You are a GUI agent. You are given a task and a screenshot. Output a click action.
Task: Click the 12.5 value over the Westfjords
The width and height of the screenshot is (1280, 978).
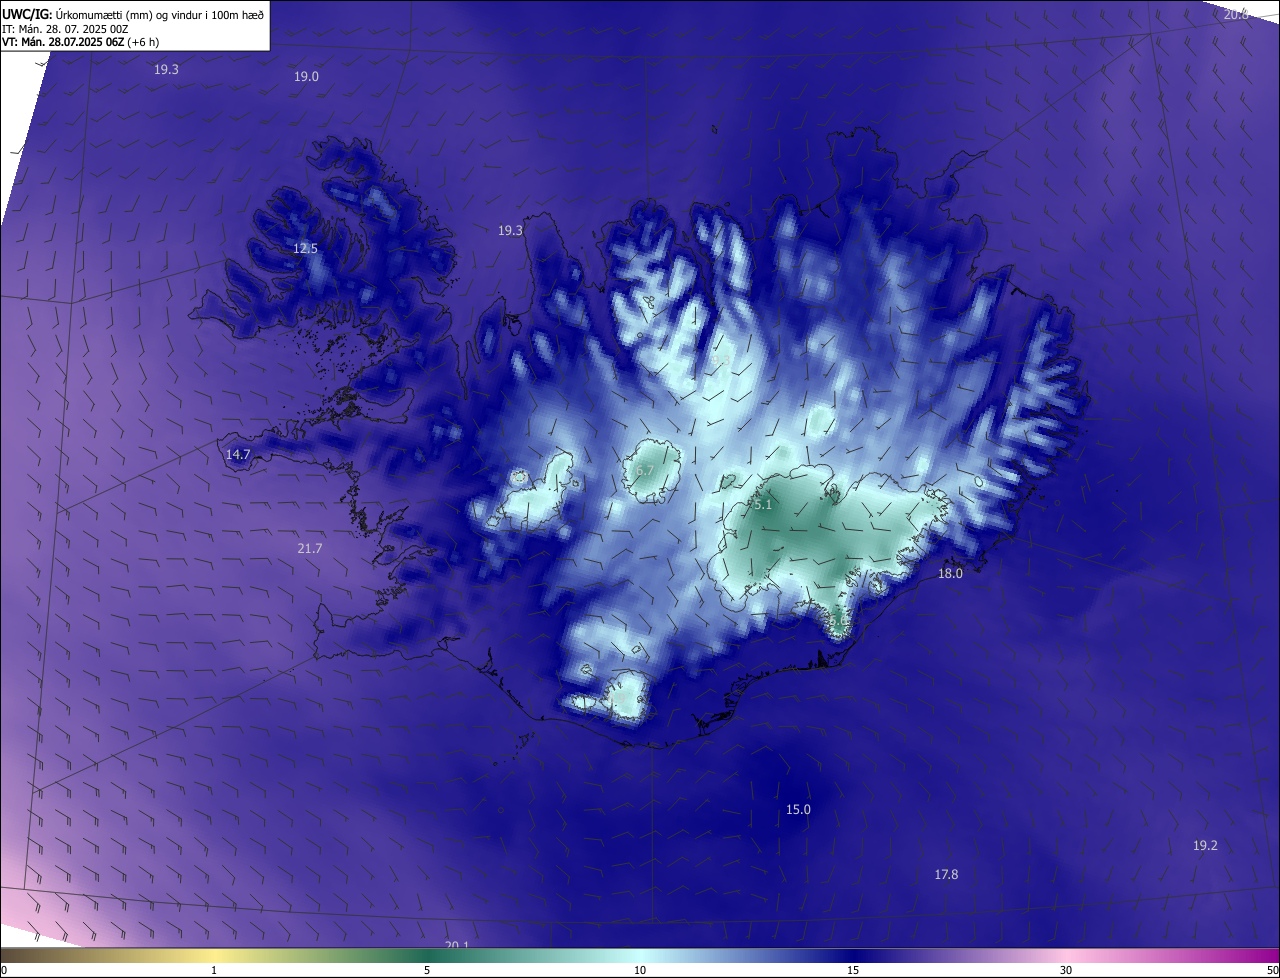coord(305,248)
